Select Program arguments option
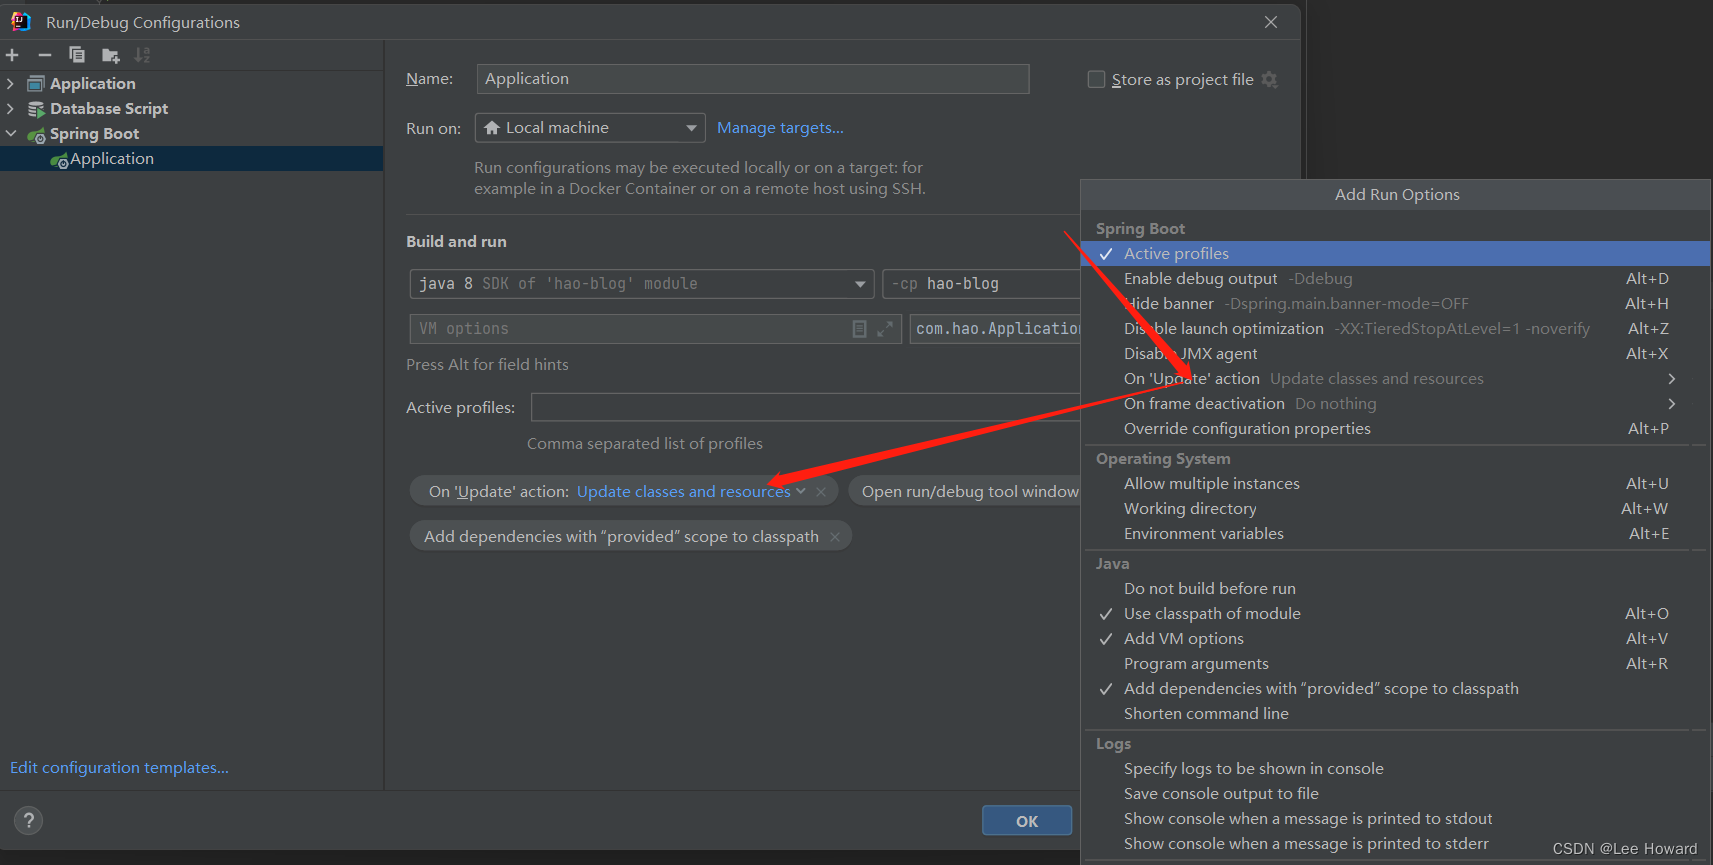1713x865 pixels. click(x=1396, y=664)
